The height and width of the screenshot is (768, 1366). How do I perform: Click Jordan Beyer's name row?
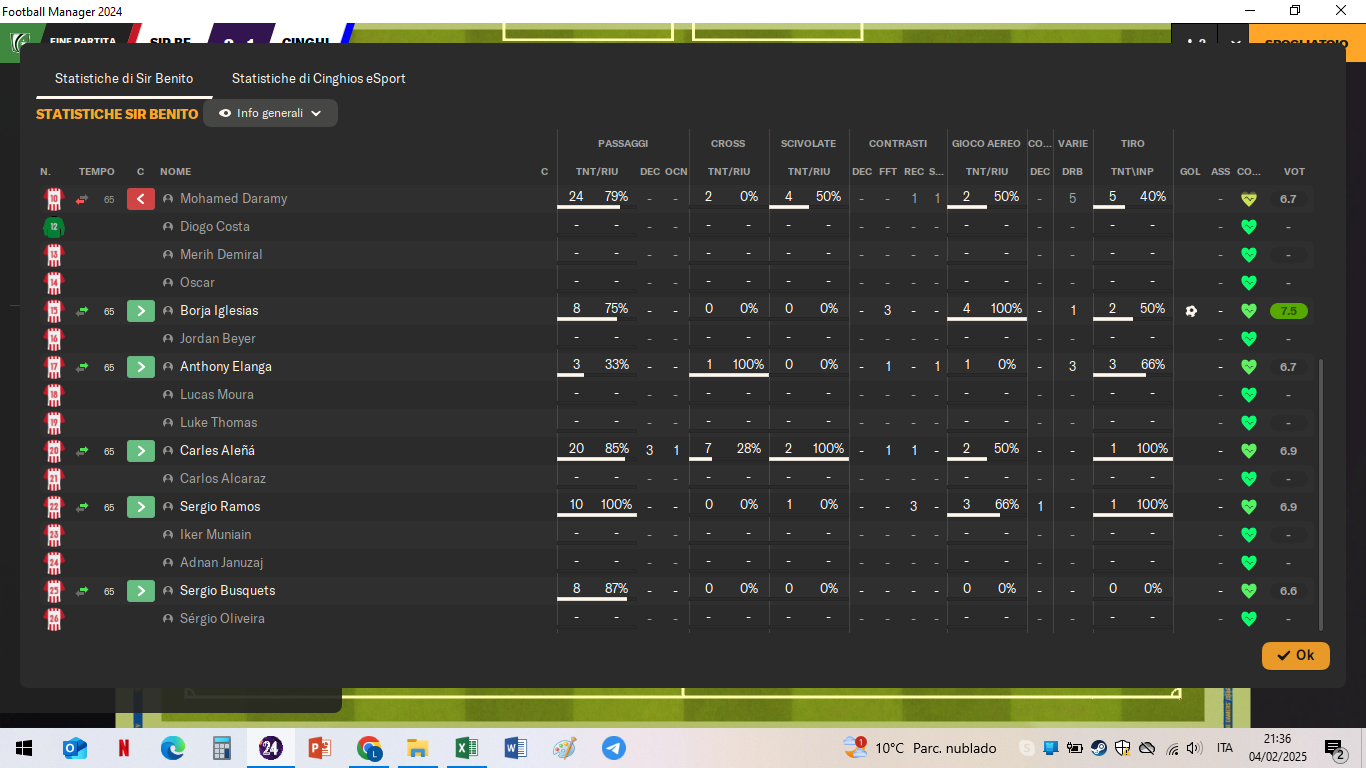click(x=218, y=339)
